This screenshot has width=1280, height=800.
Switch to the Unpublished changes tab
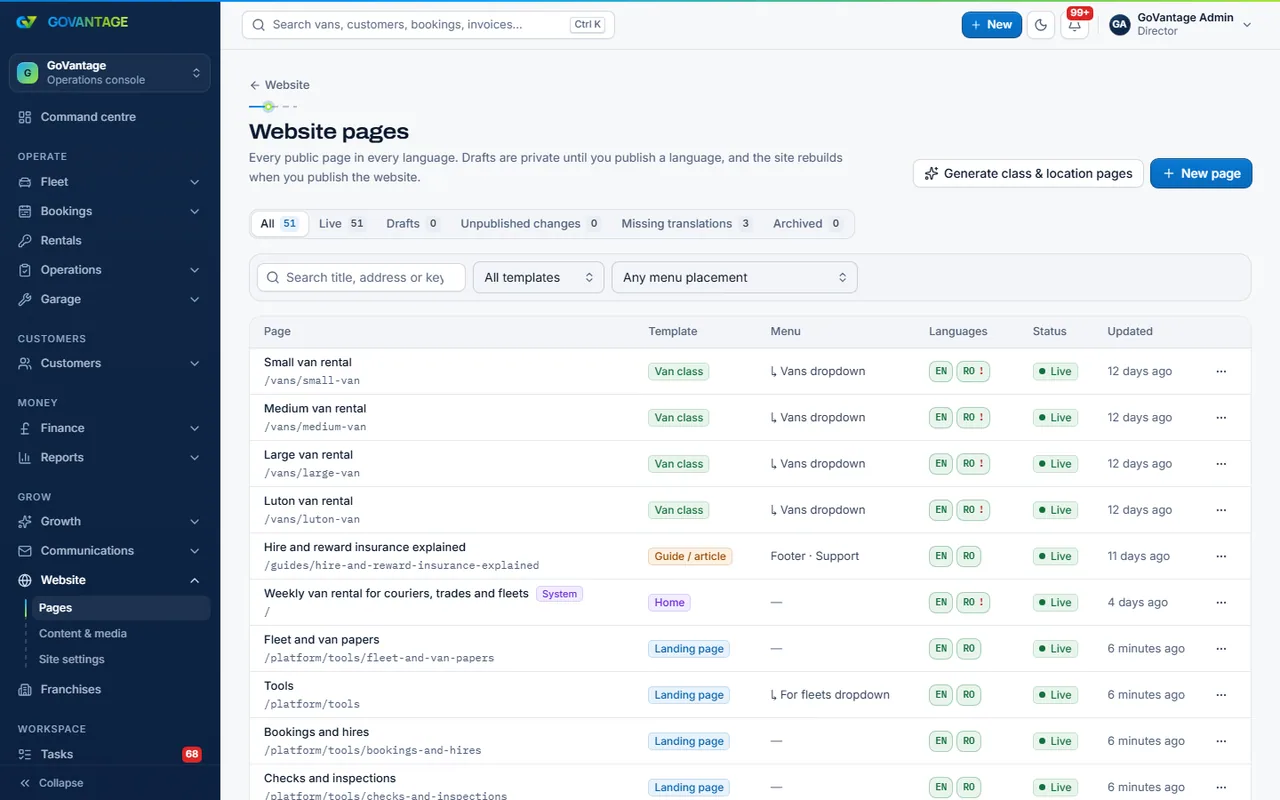[530, 224]
